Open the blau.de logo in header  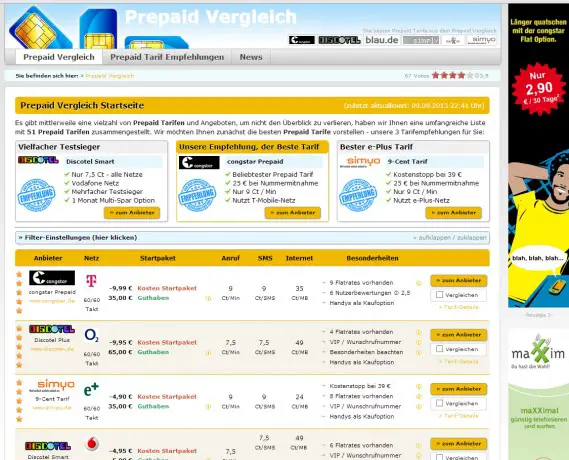click(x=381, y=40)
